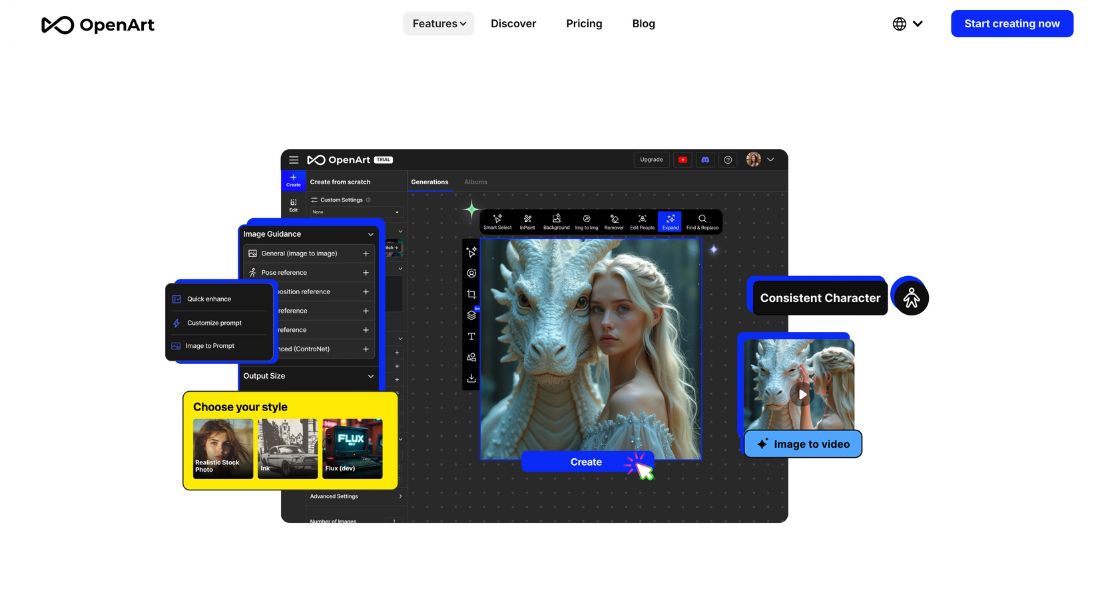Screen dimensions: 1100x600
Task: Open the globe language selector
Action: 908,24
